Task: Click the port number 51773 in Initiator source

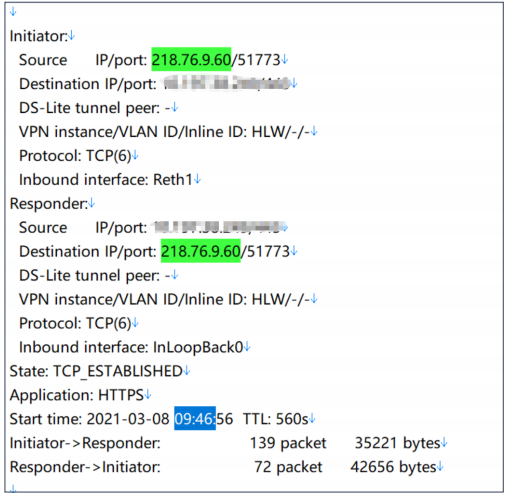Action: [x=259, y=60]
